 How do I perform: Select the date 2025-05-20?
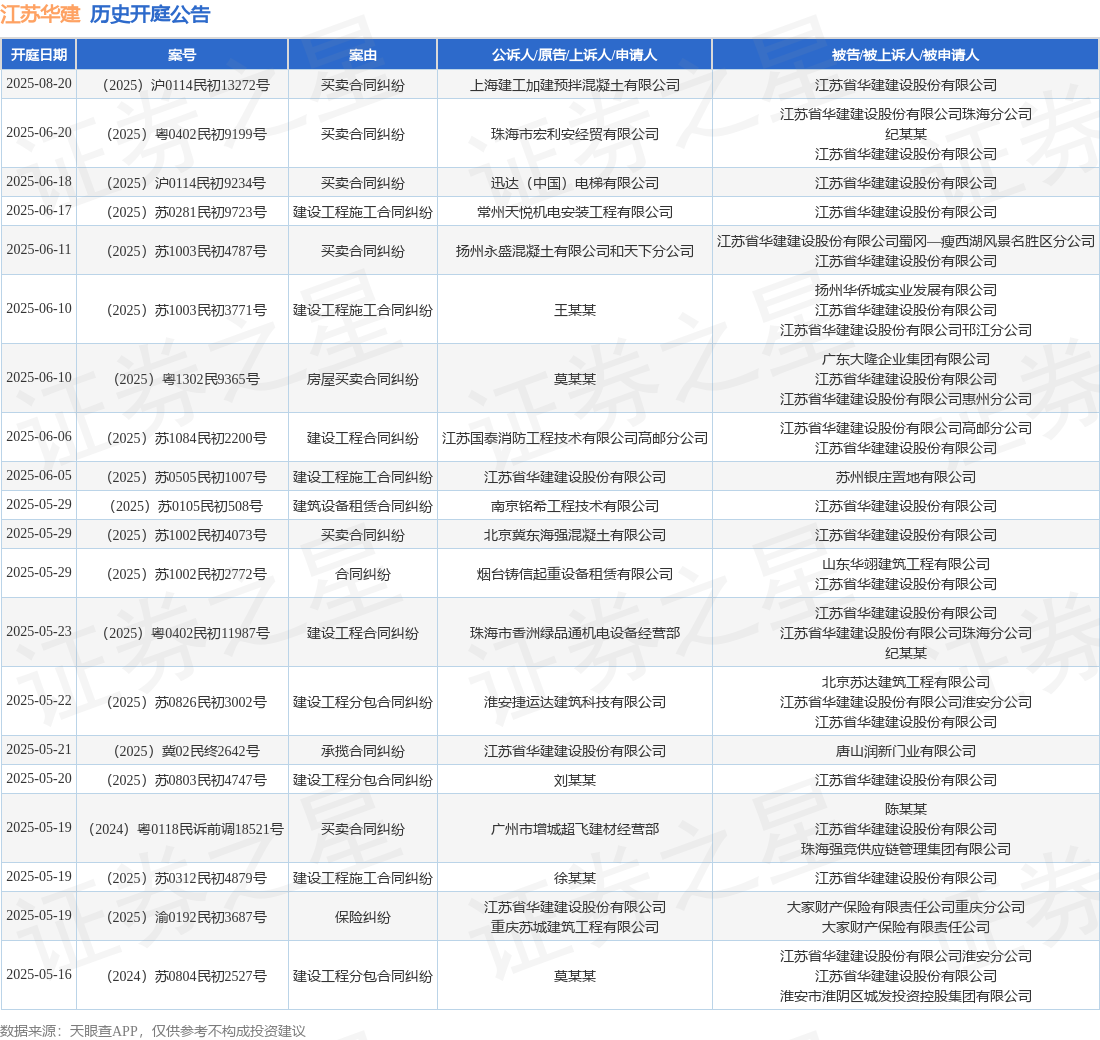coord(39,778)
